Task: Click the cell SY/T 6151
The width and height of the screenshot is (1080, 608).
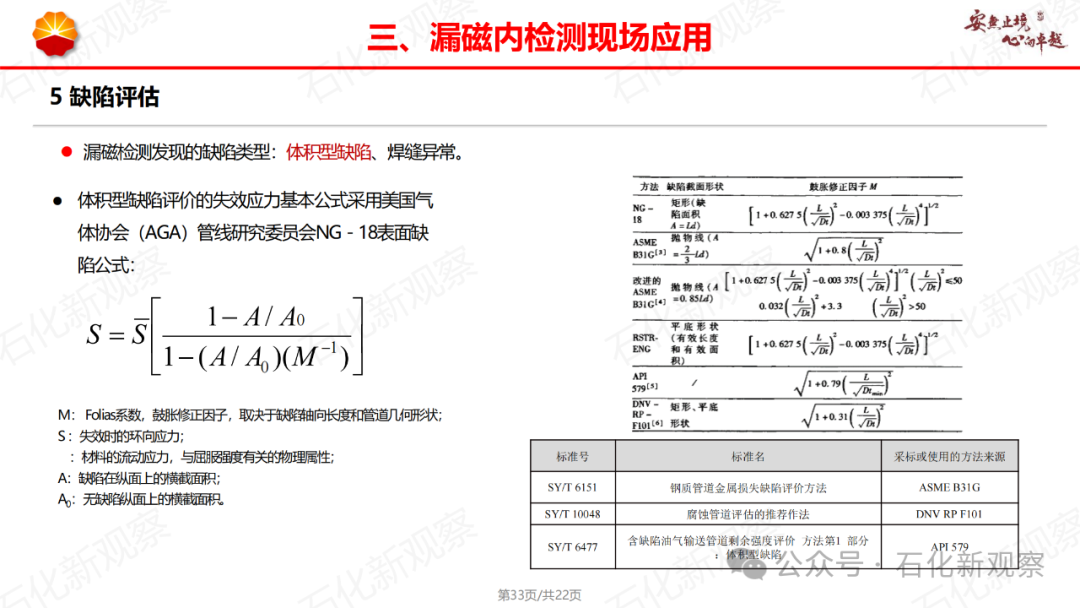Action: coord(572,488)
